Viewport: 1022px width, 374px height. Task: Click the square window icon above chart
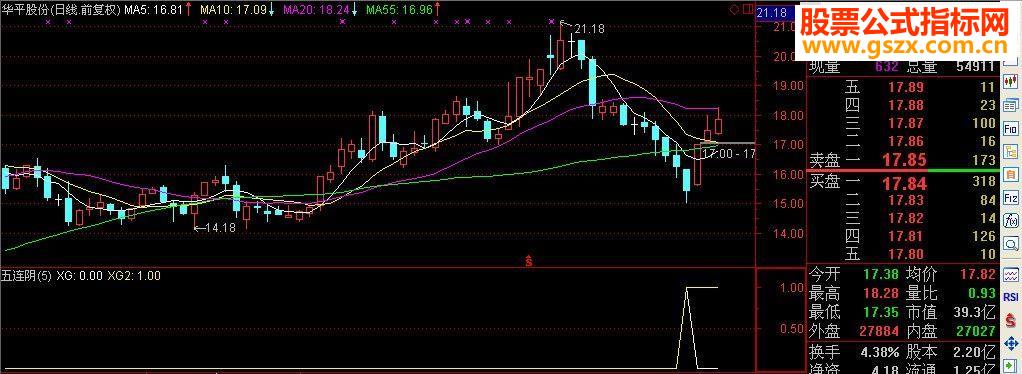pyautogui.click(x=747, y=10)
